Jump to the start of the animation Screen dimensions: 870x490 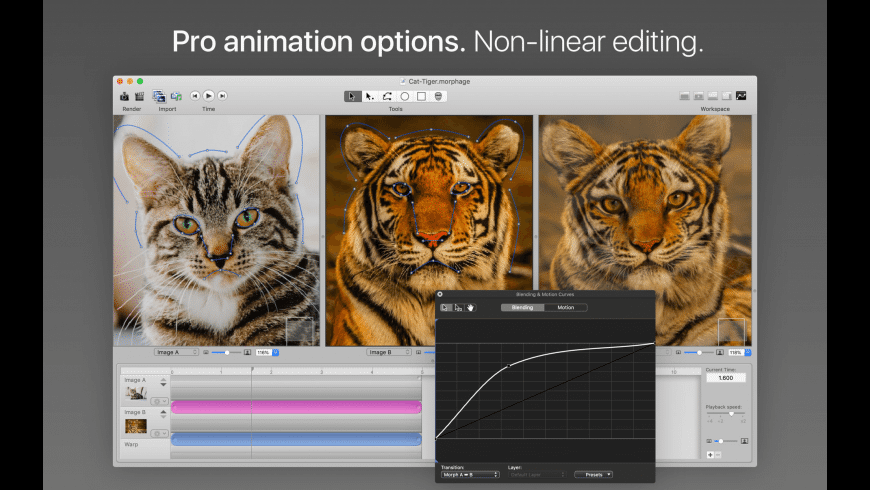point(195,96)
